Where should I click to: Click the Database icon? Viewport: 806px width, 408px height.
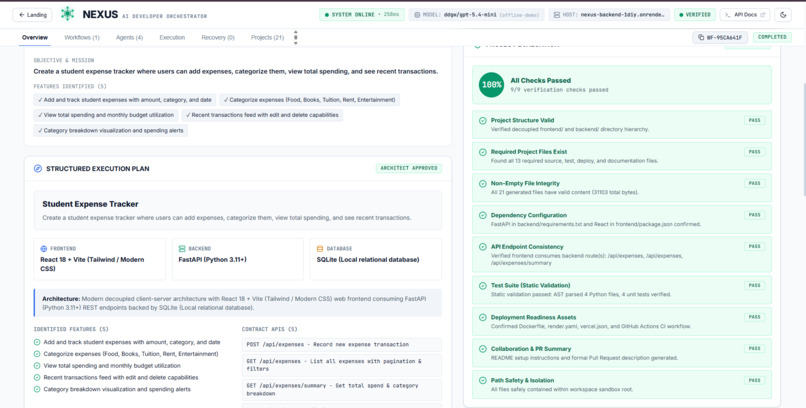[320, 249]
